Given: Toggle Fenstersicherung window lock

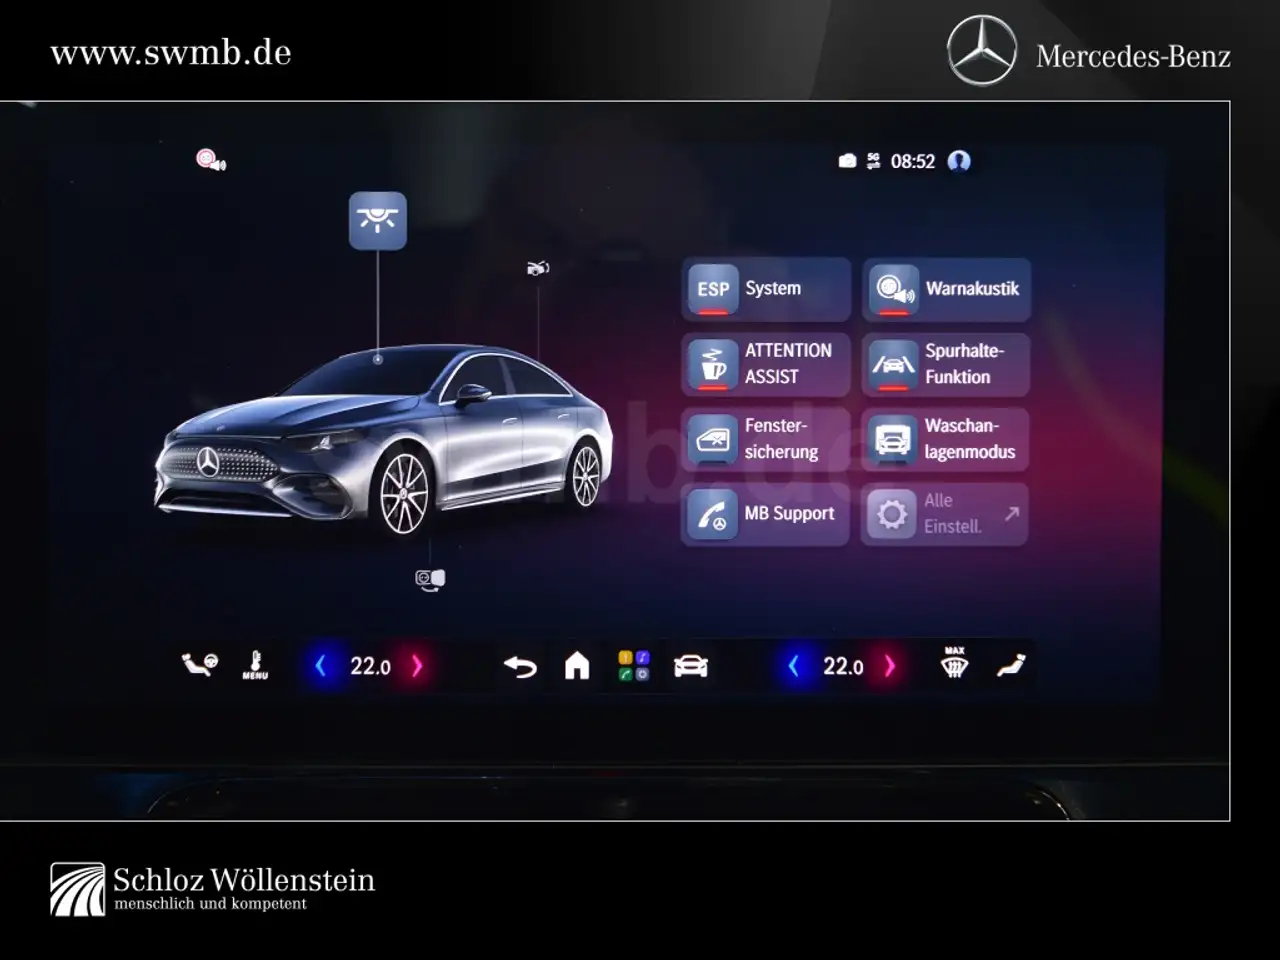Looking at the screenshot, I should [766, 439].
